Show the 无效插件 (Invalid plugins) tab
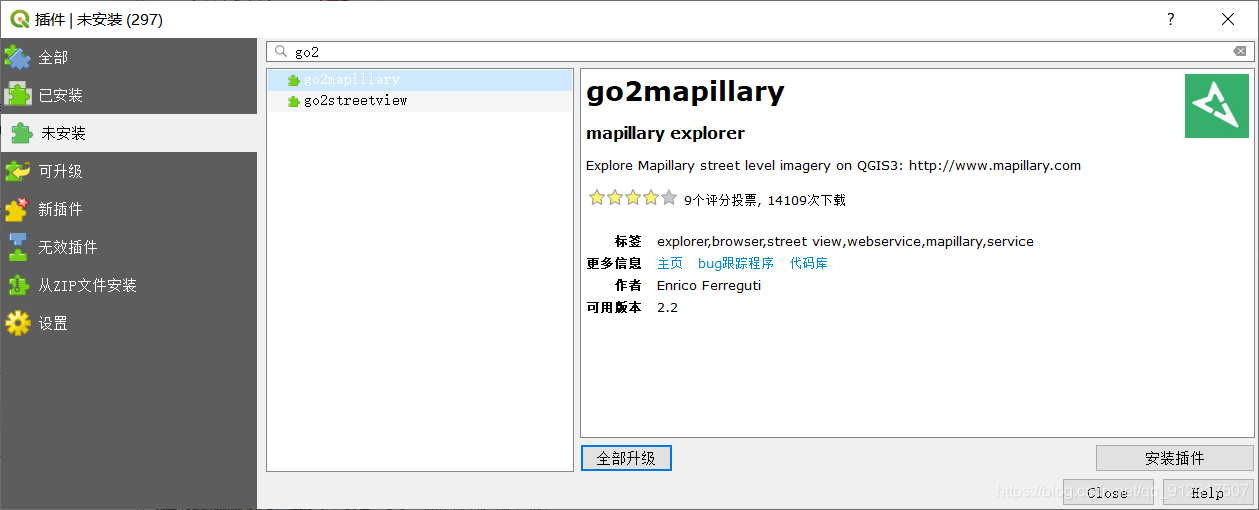 coord(128,247)
